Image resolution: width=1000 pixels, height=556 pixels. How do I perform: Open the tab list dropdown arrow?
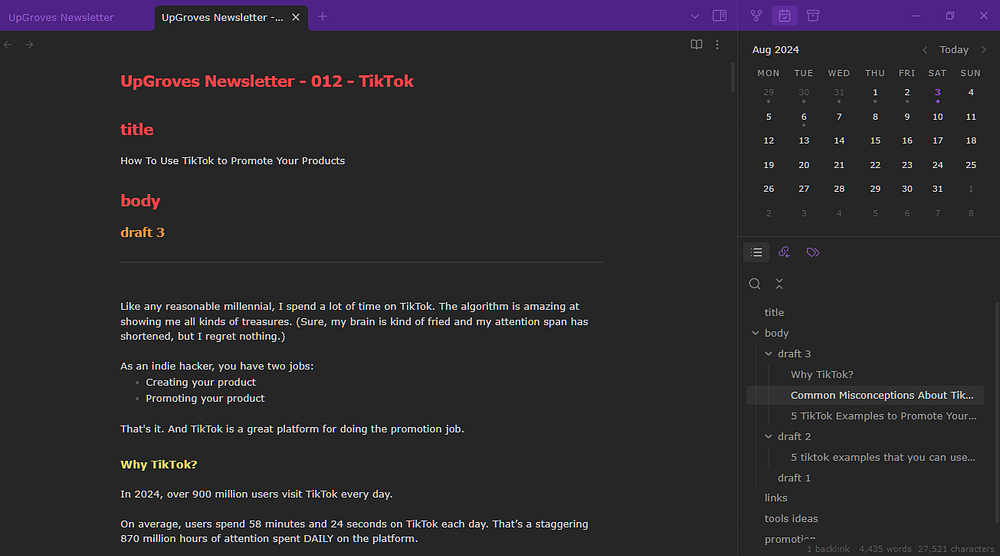(695, 17)
